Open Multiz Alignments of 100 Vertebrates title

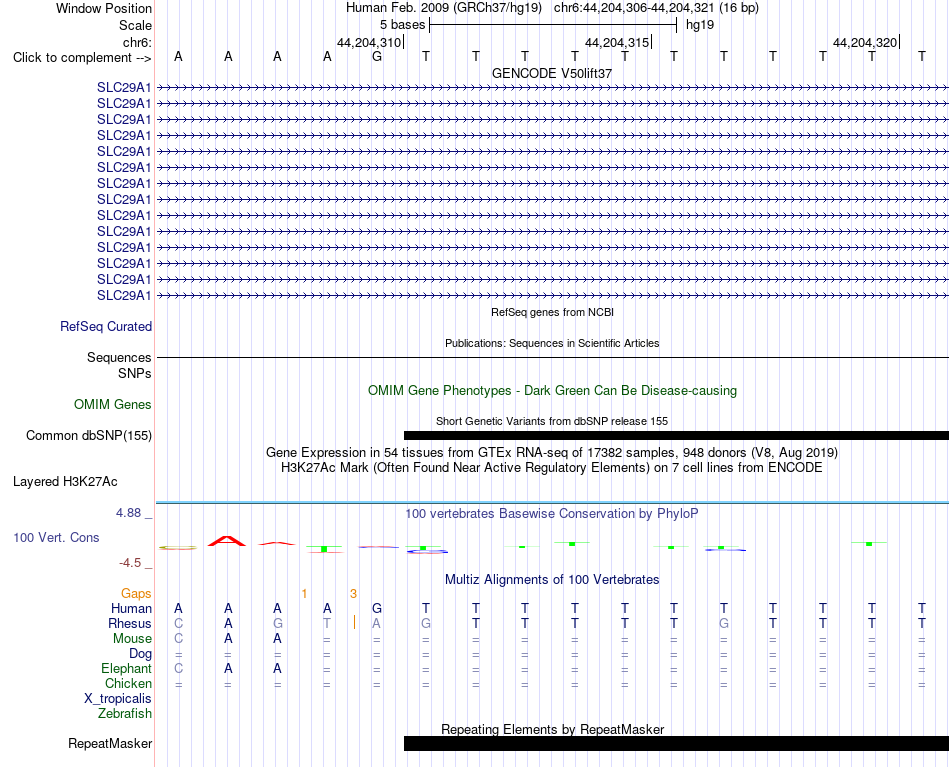(x=552, y=580)
